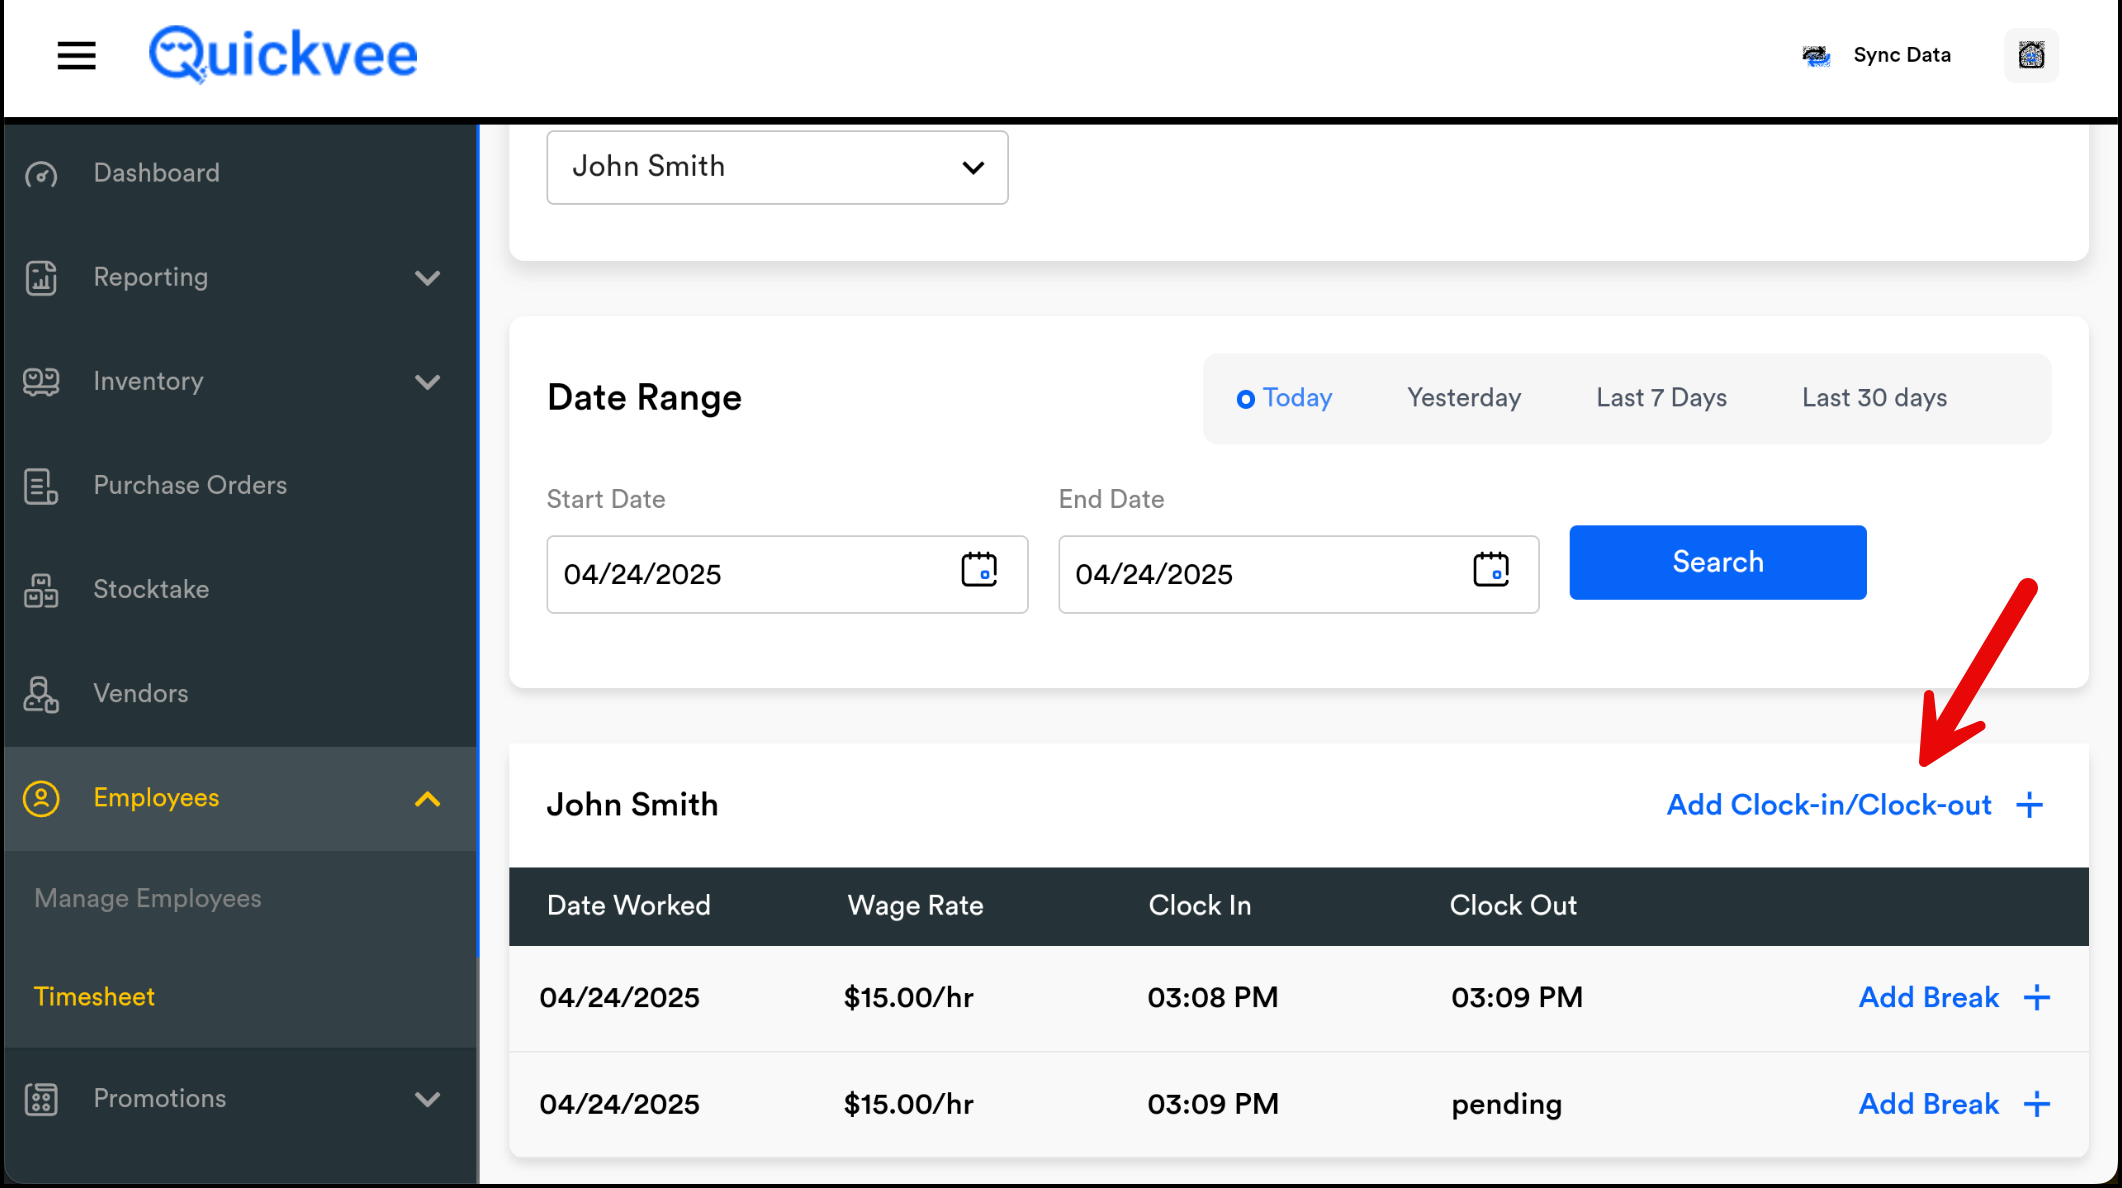
Task: Open the hamburger menu icon
Action: coord(76,55)
